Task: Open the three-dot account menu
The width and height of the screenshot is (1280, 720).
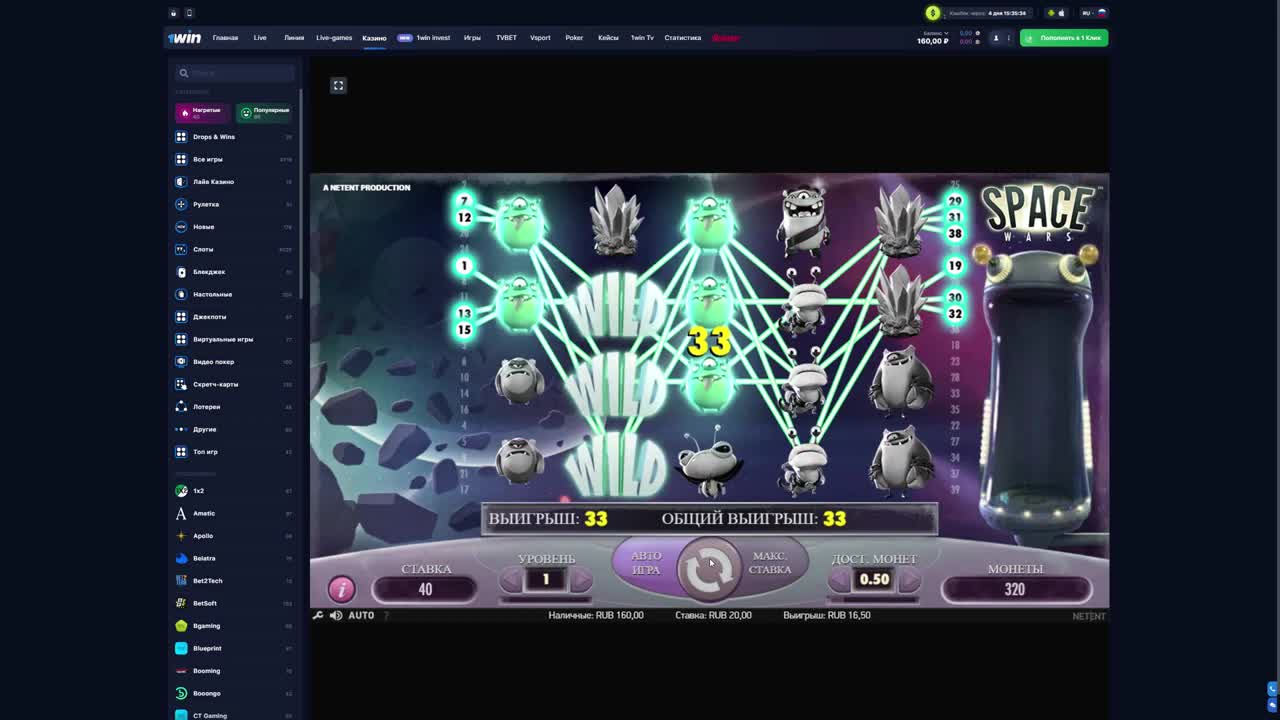Action: 1008,38
